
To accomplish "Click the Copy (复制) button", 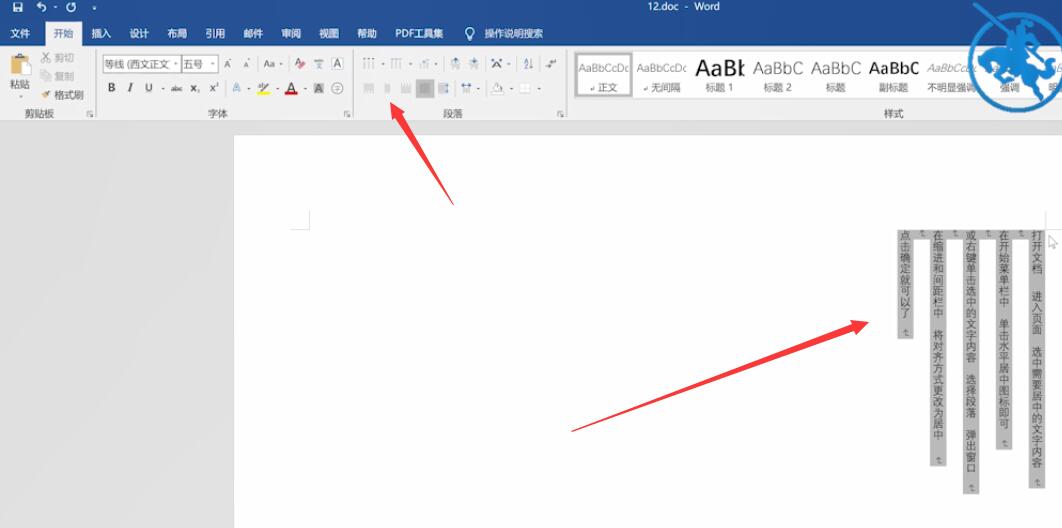I will click(58, 76).
